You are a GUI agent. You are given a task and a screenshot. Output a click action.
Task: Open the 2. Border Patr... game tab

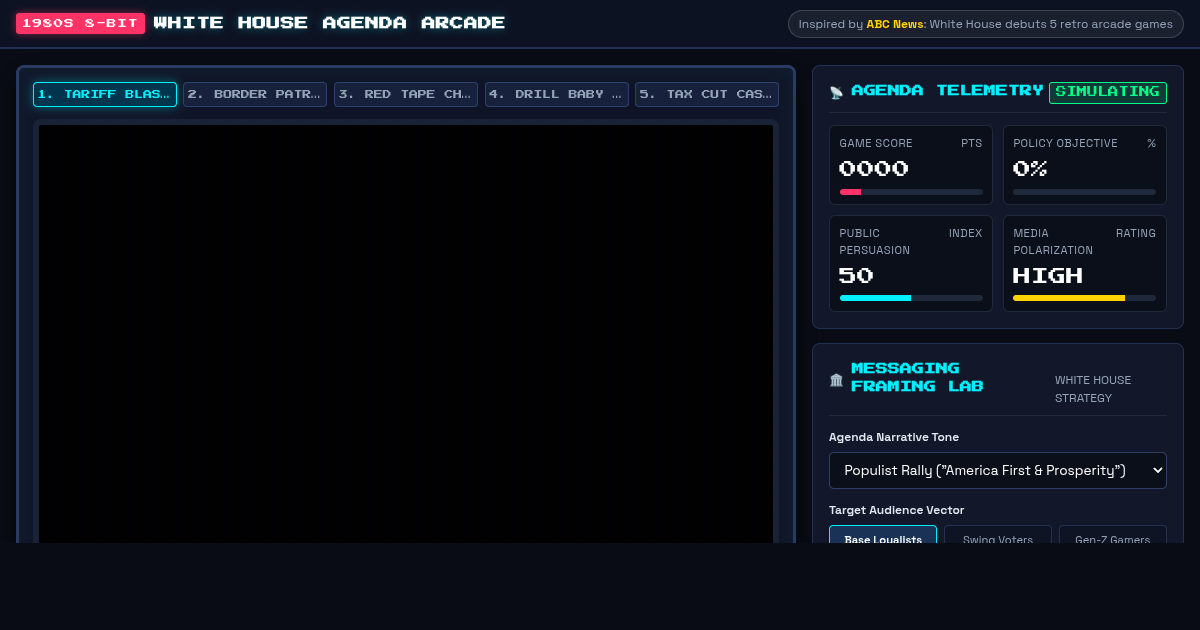255,94
